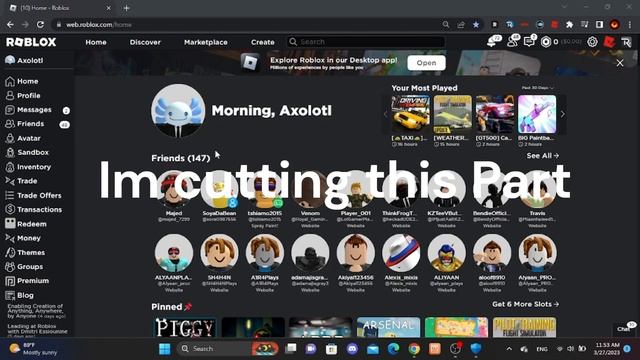This screenshot has height=360, width=640.
Task: Open the Robux balance icon
Action: (x=546, y=42)
